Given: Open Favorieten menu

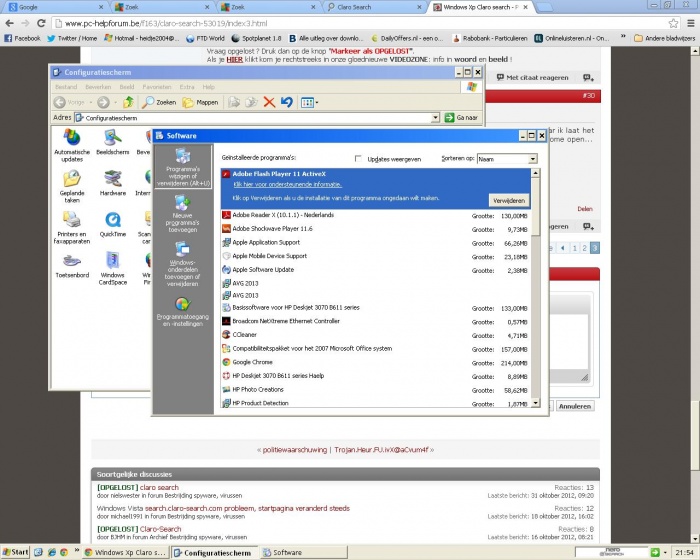Looking at the screenshot, I should click(x=157, y=87).
